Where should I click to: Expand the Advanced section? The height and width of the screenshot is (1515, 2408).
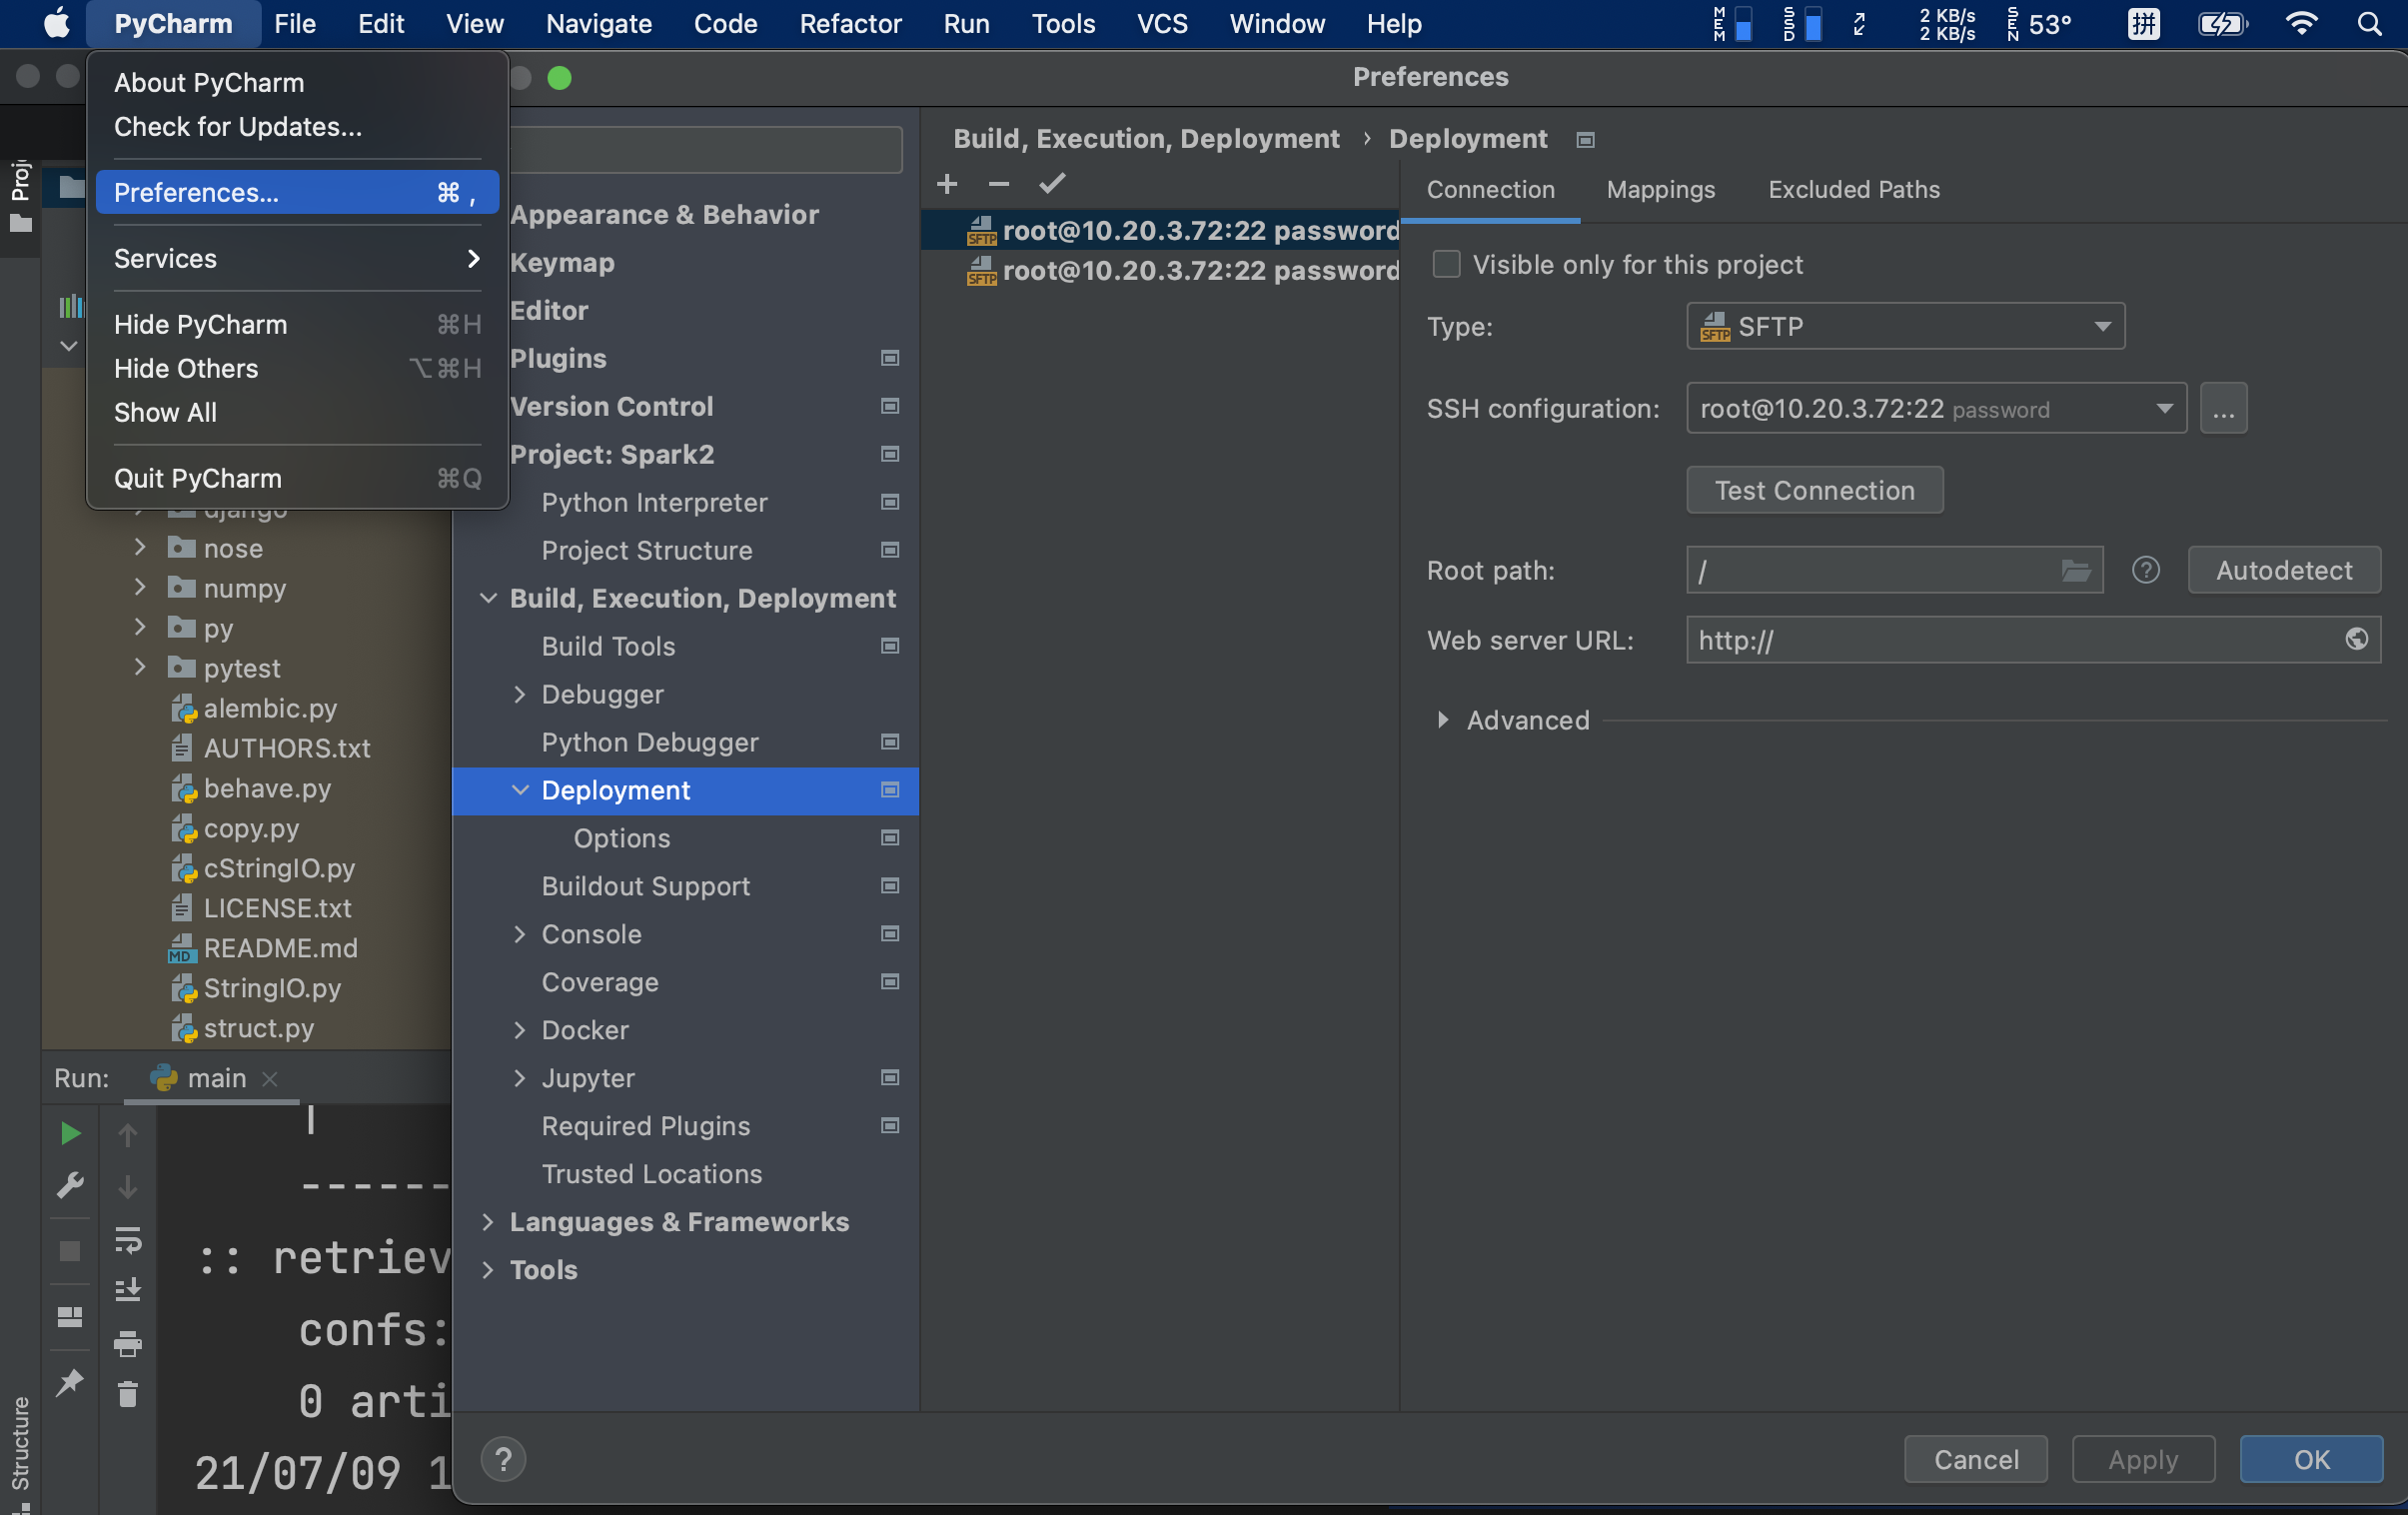pyautogui.click(x=1442, y=719)
